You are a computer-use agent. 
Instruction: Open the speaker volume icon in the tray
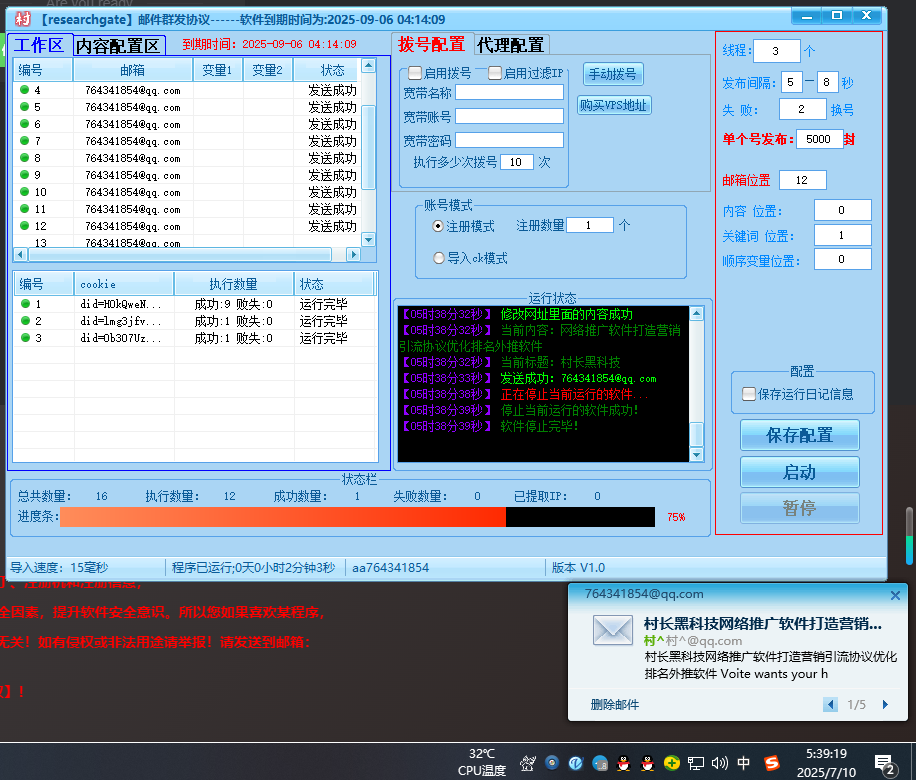coord(720,763)
